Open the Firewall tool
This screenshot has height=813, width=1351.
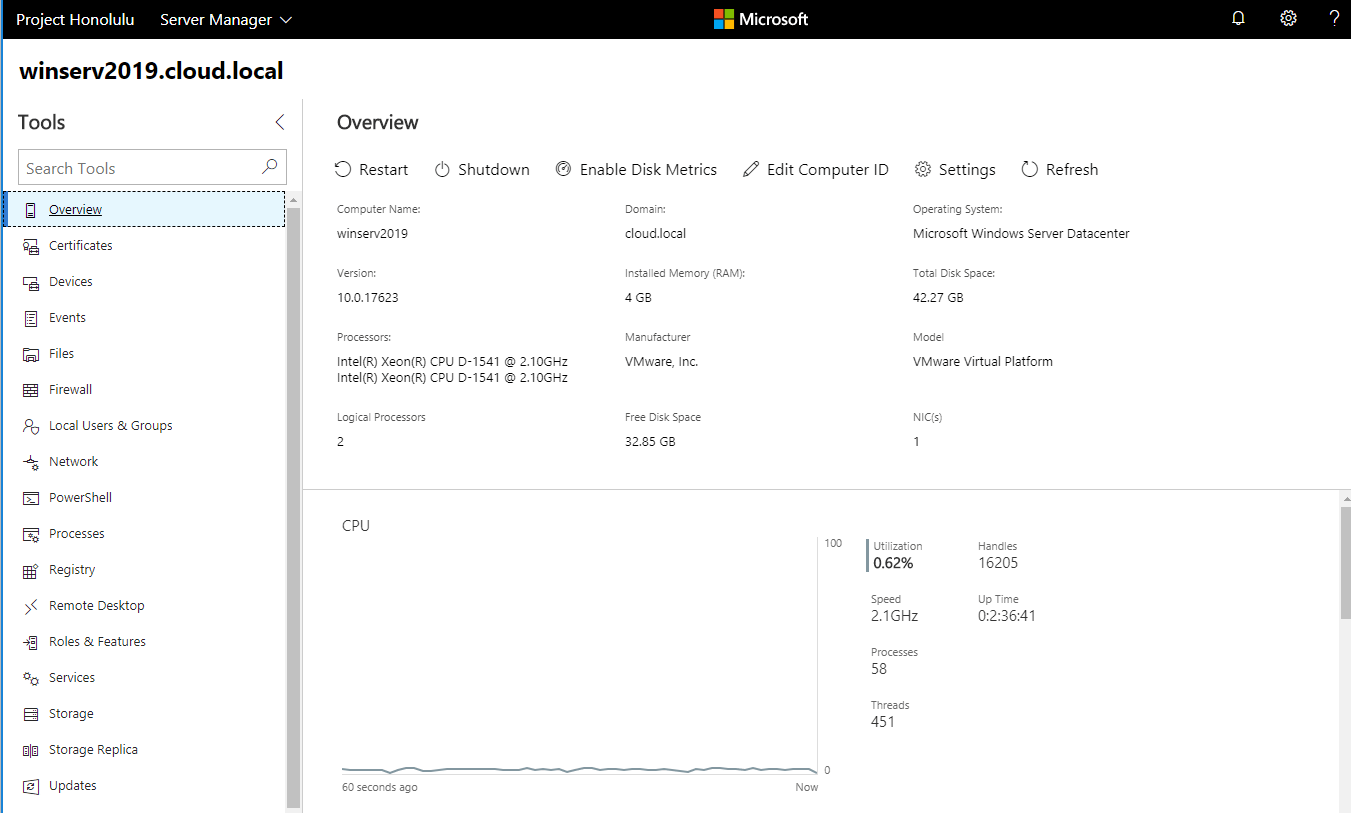pyautogui.click(x=70, y=390)
